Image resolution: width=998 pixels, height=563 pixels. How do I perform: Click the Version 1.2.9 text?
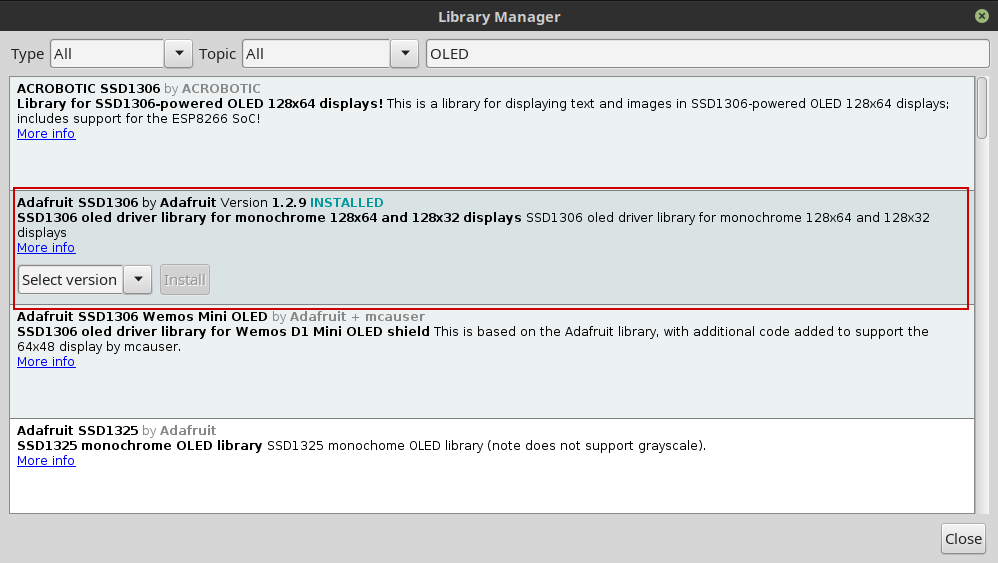(x=263, y=202)
